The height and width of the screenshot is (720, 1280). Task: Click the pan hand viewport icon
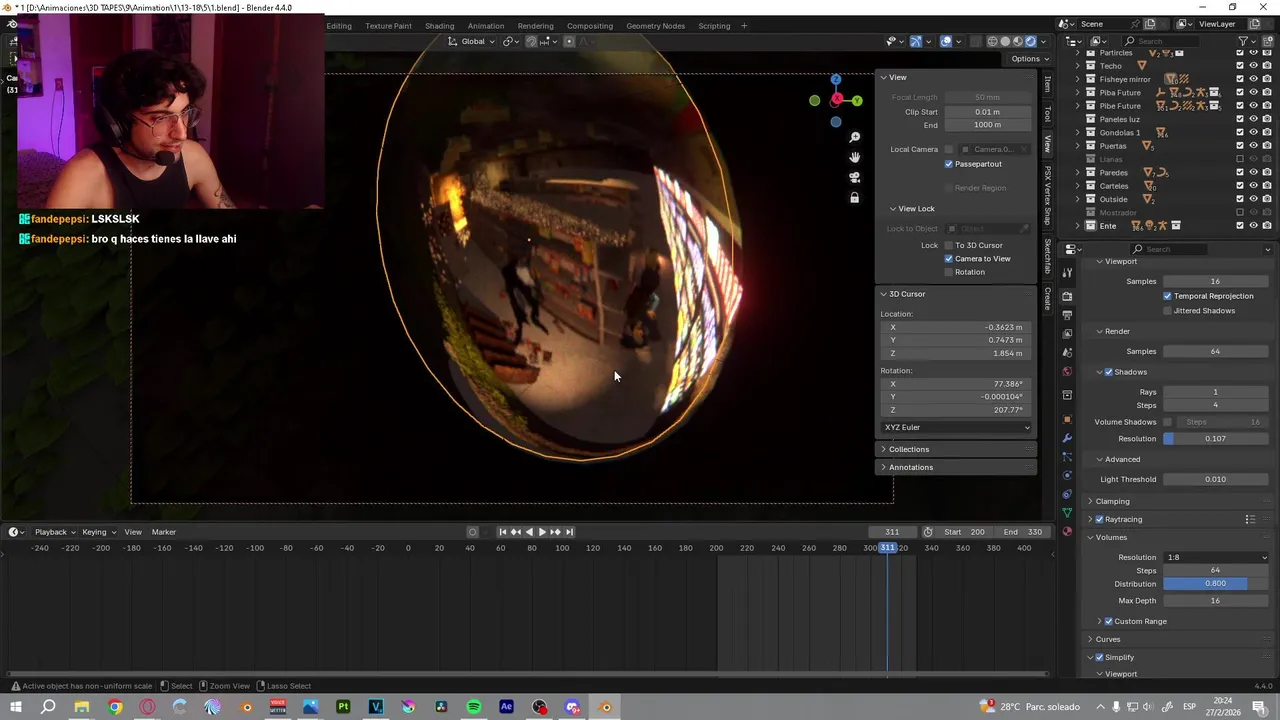click(x=855, y=157)
